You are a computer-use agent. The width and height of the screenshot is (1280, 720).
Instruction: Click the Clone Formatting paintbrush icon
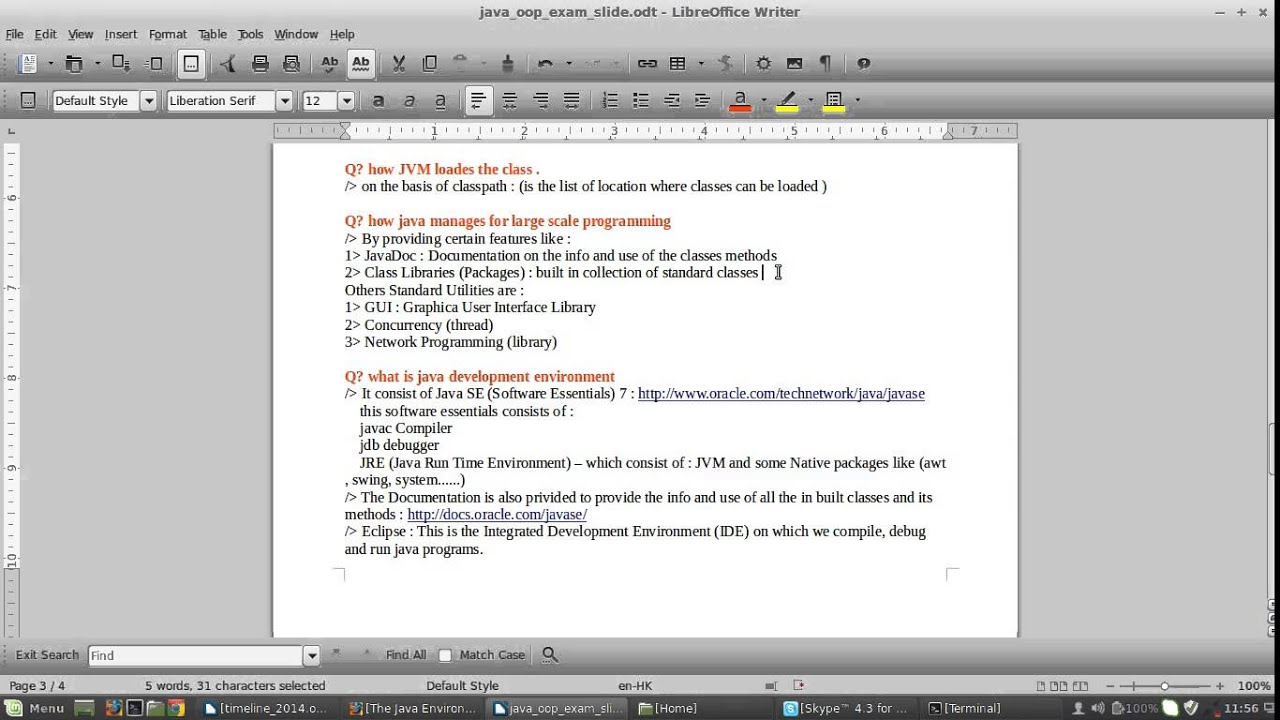tap(507, 64)
